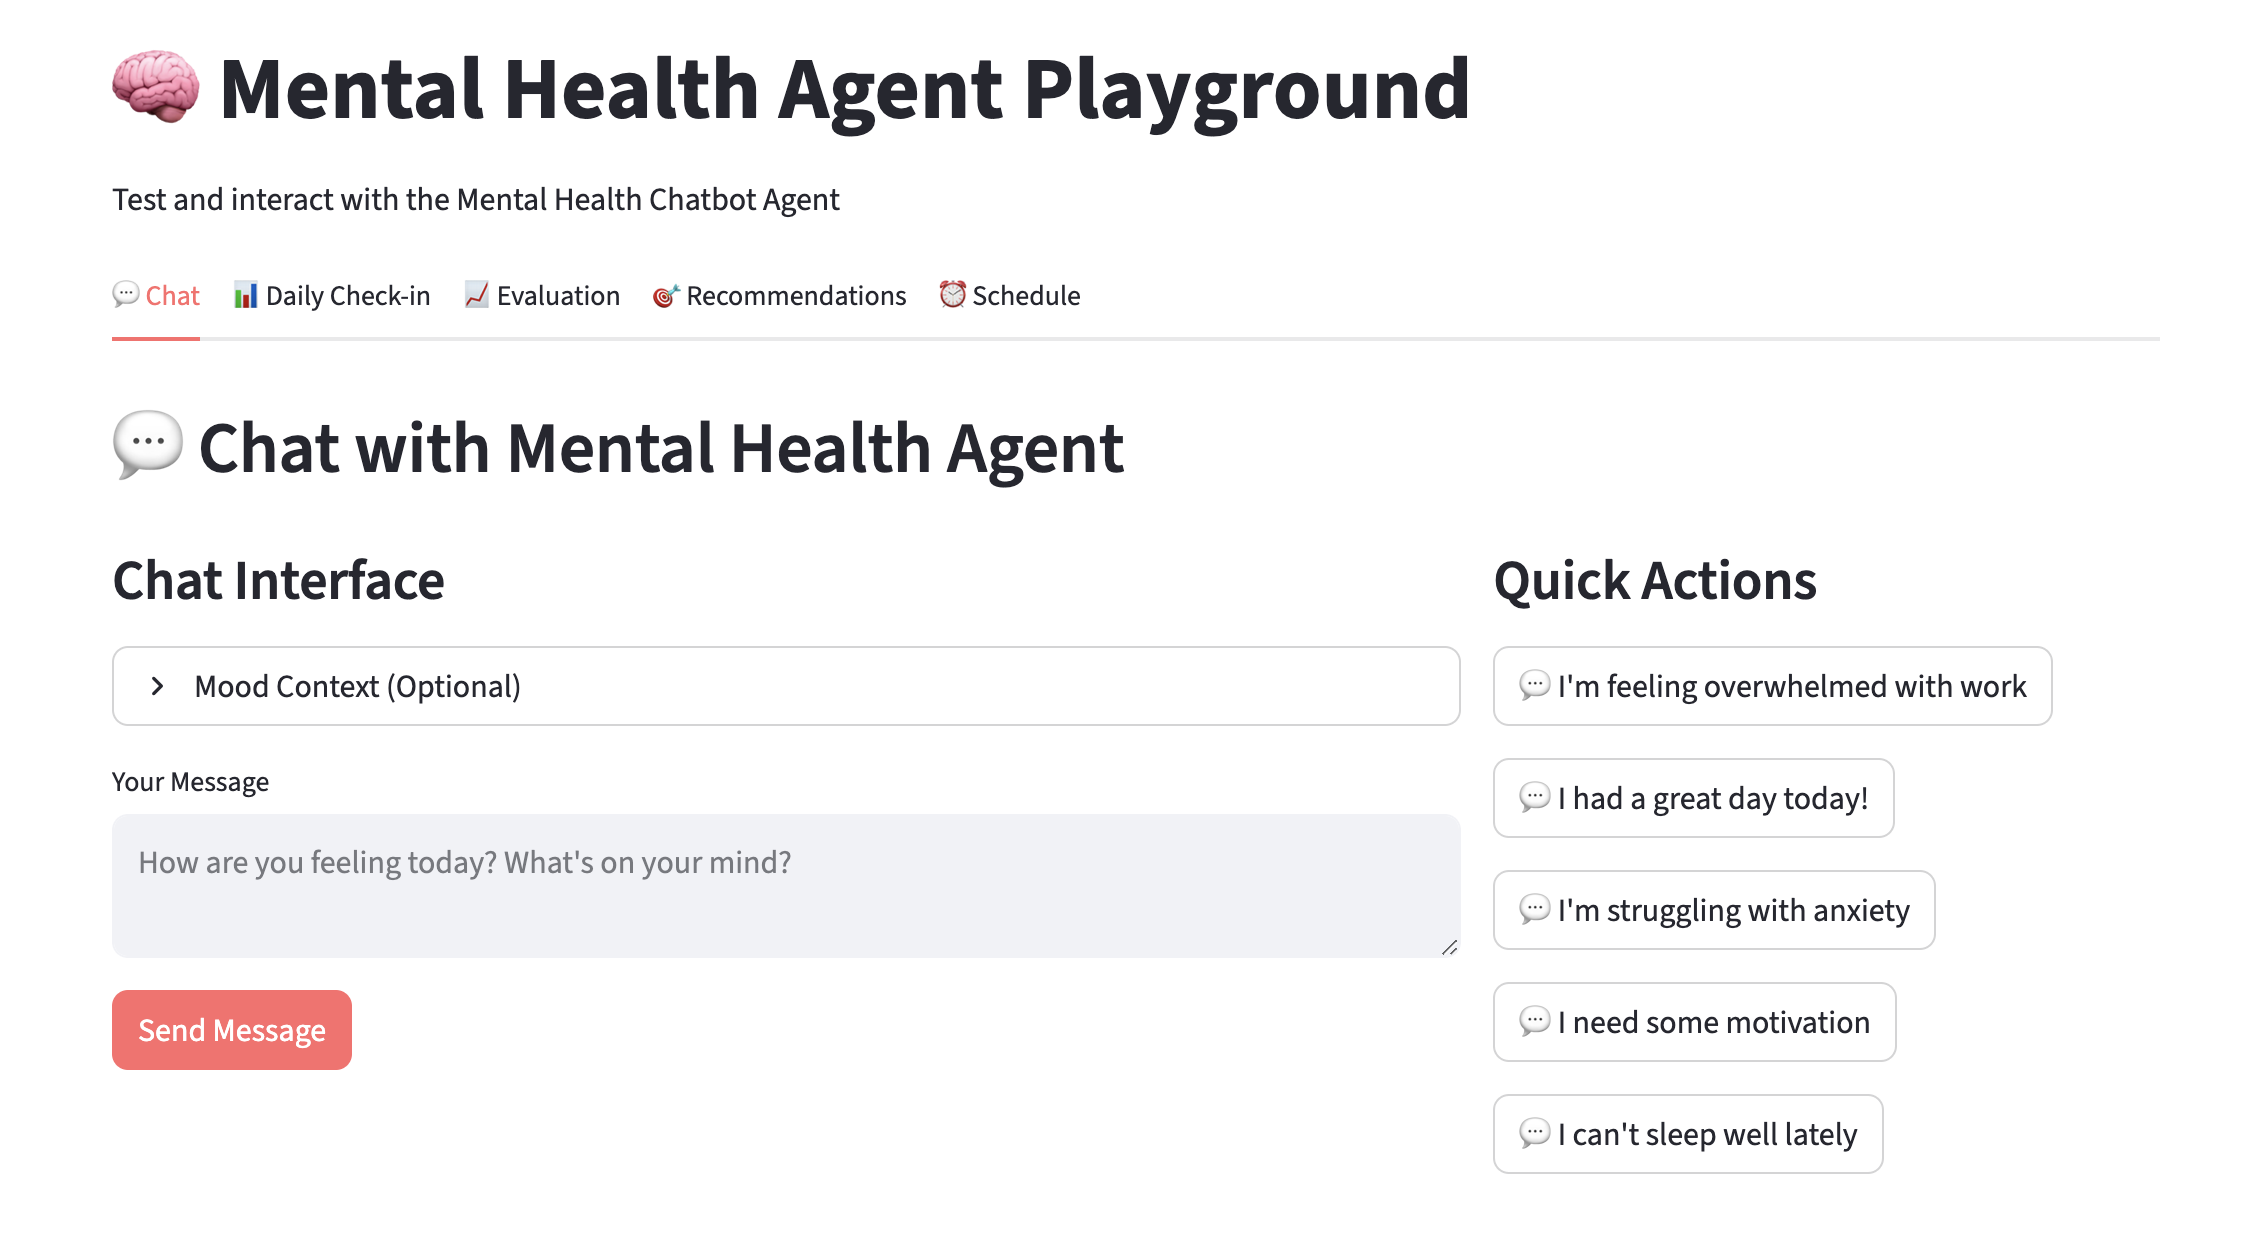Image resolution: width=2264 pixels, height=1236 pixels.
Task: Click the Send Message button
Action: 231,1029
